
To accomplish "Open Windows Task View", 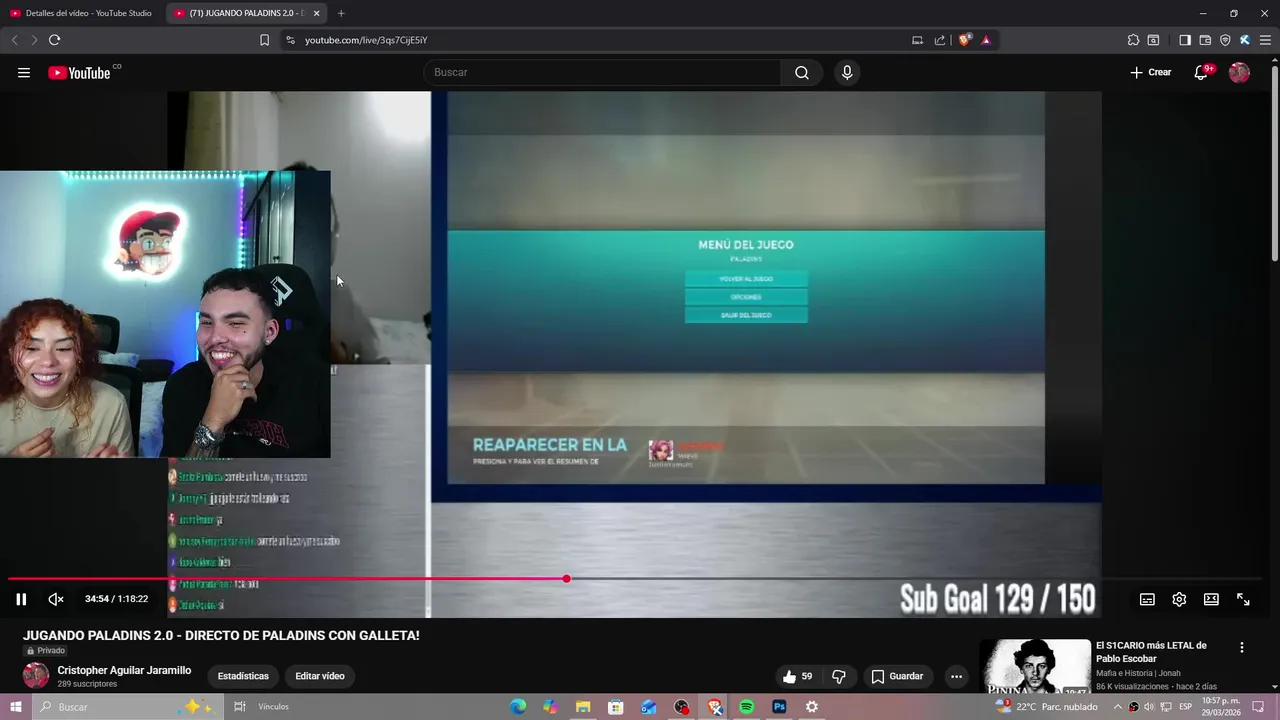I will (x=240, y=707).
